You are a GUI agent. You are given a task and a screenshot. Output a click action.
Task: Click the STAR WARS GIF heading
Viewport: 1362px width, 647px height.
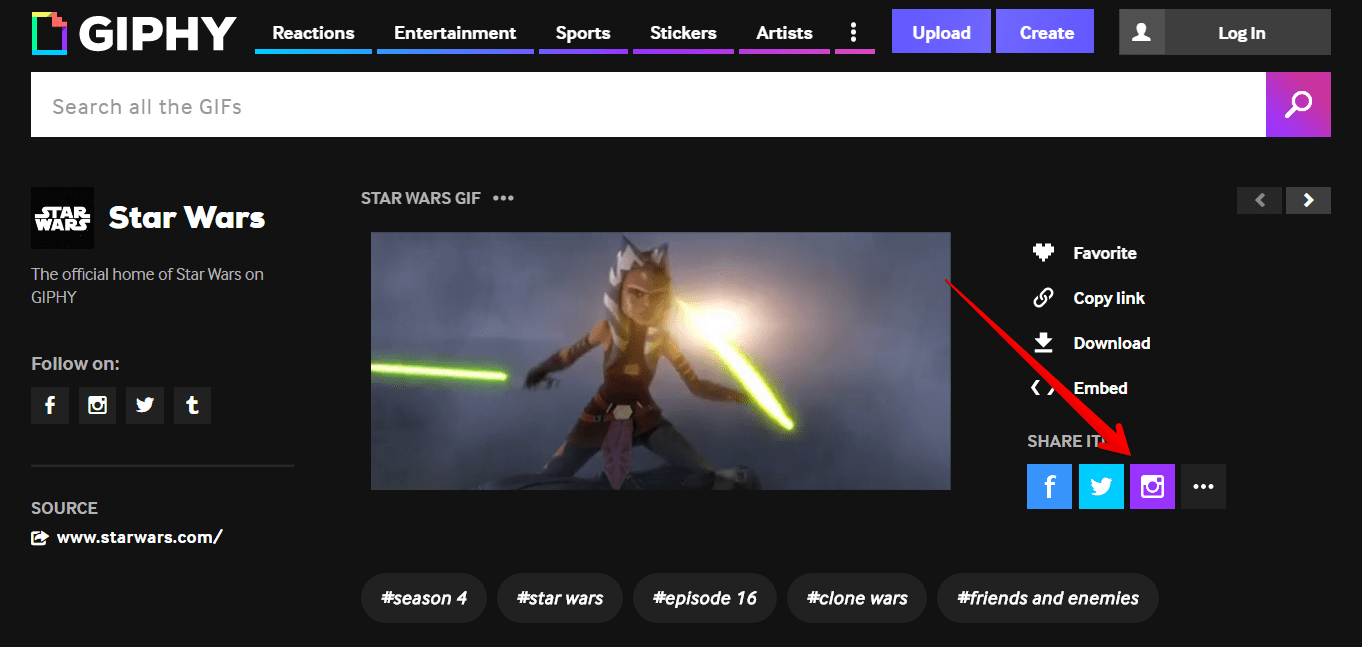421,198
